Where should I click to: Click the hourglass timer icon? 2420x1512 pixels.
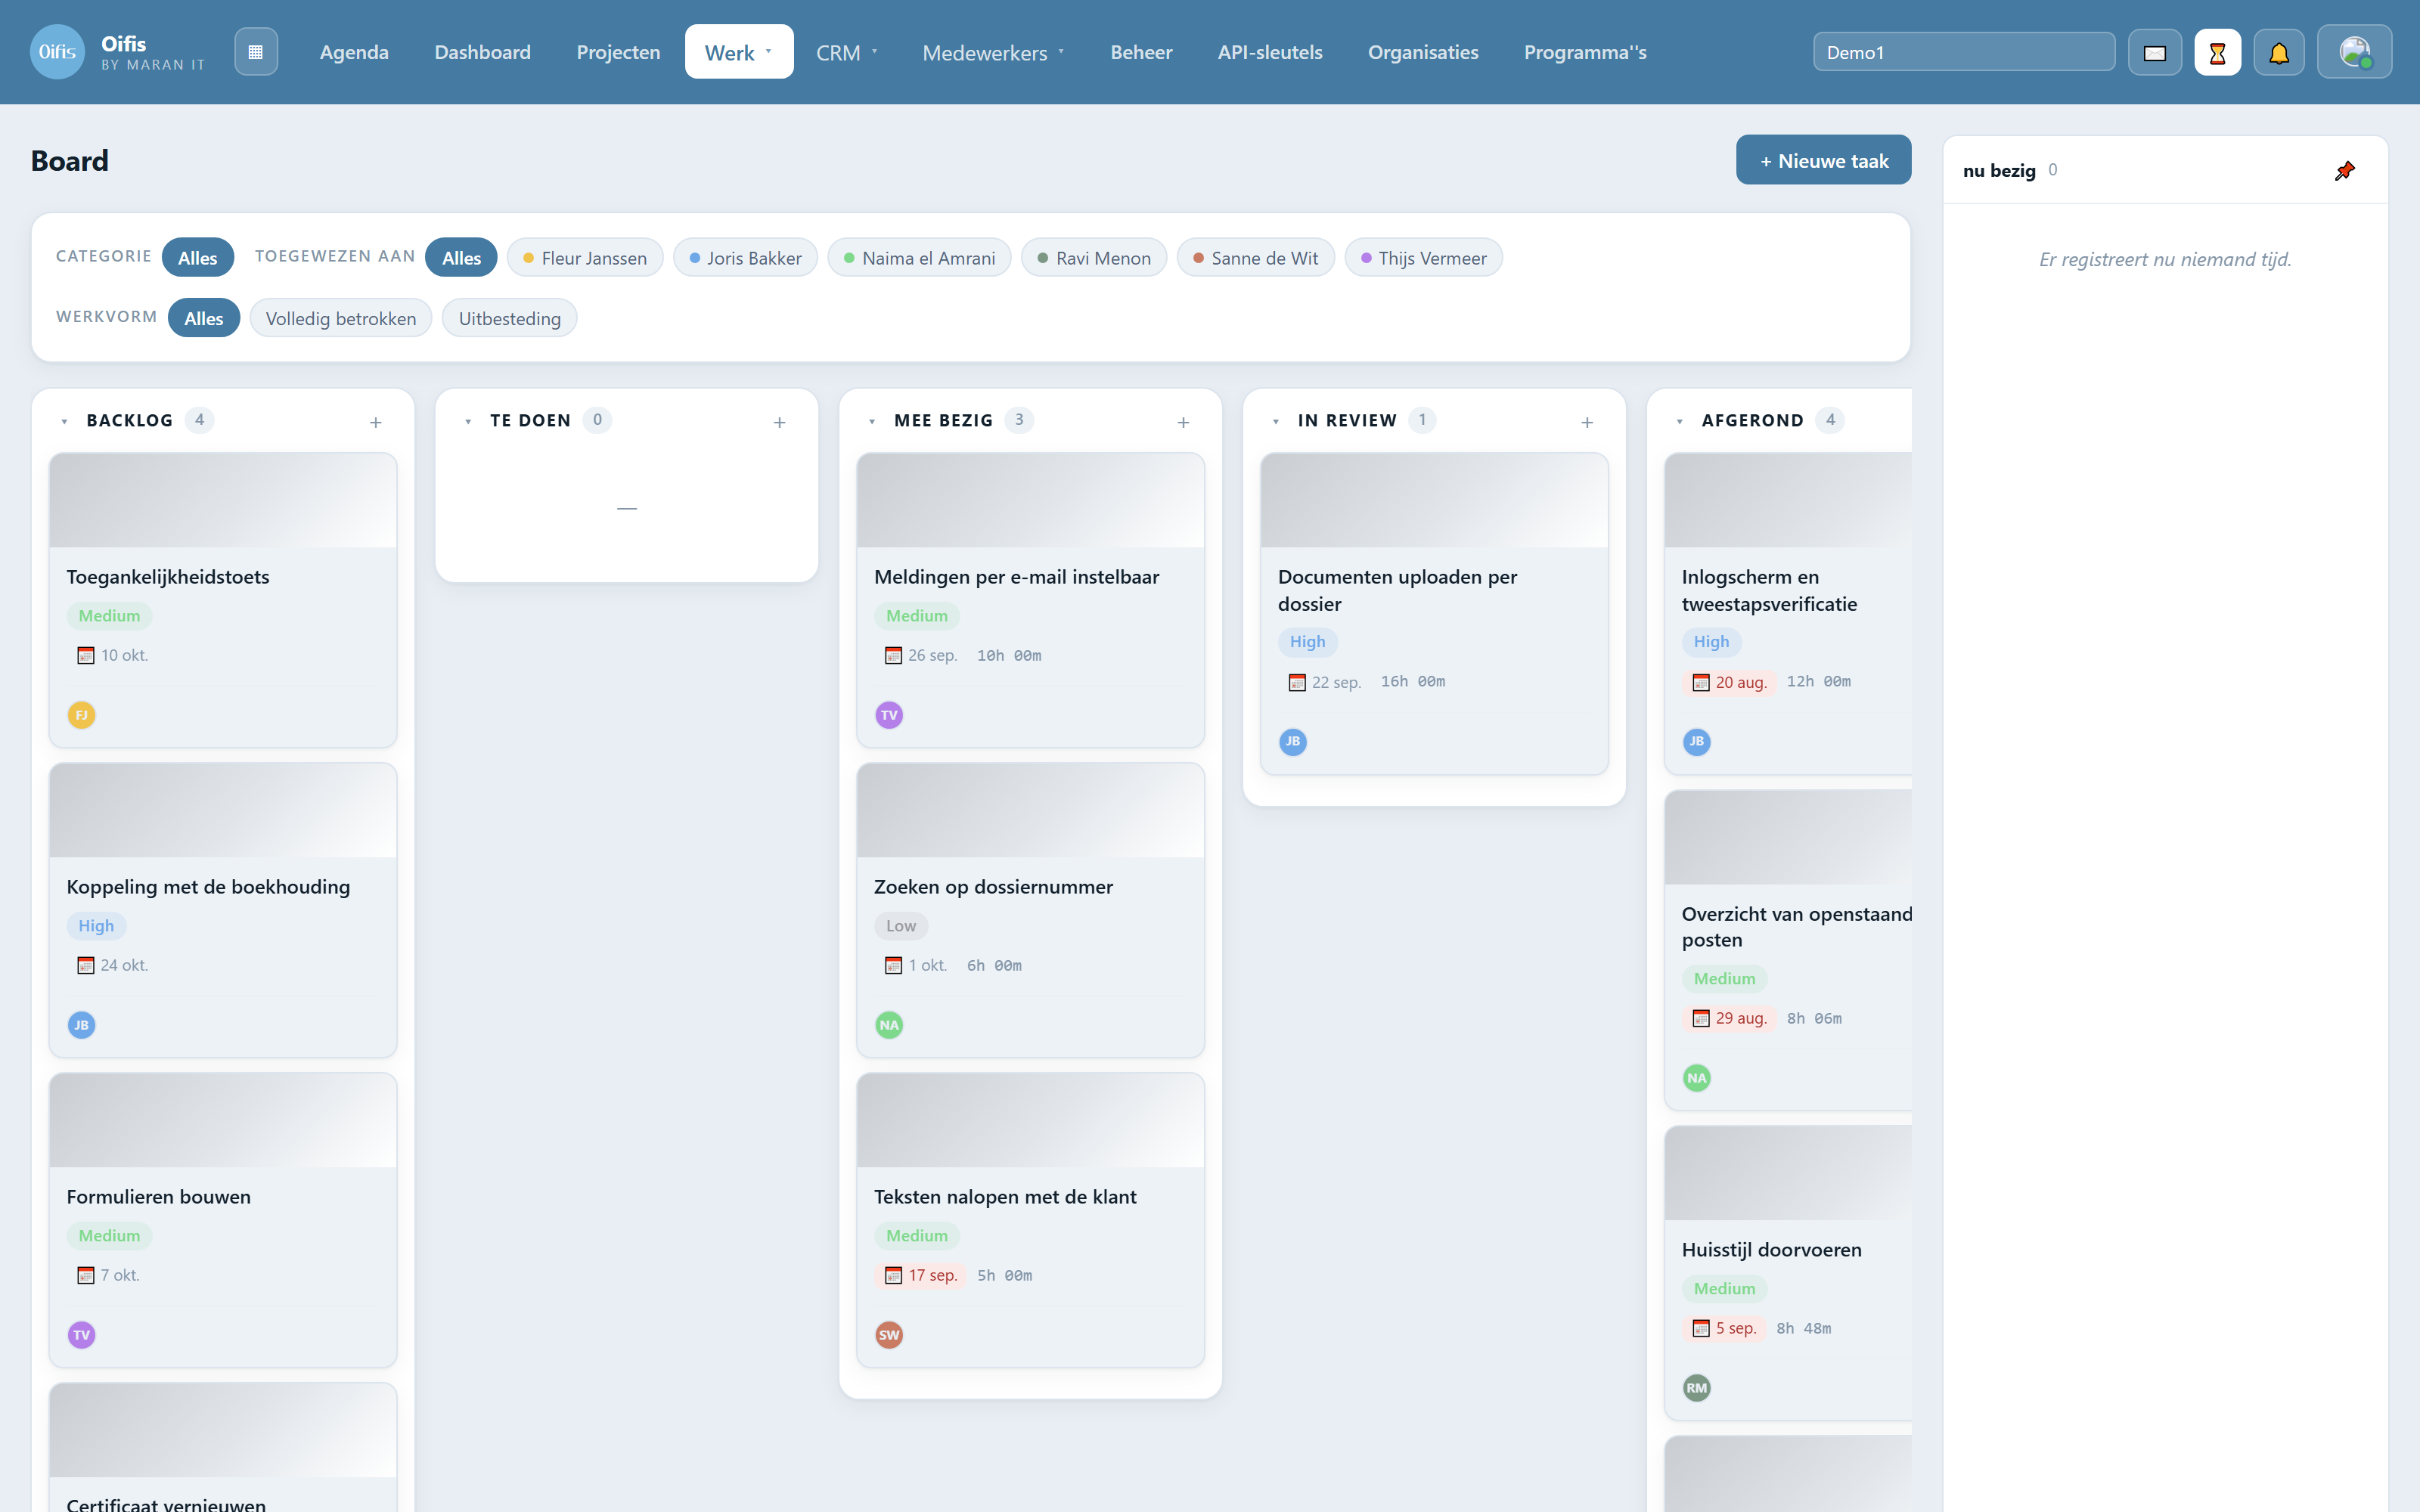[2217, 53]
